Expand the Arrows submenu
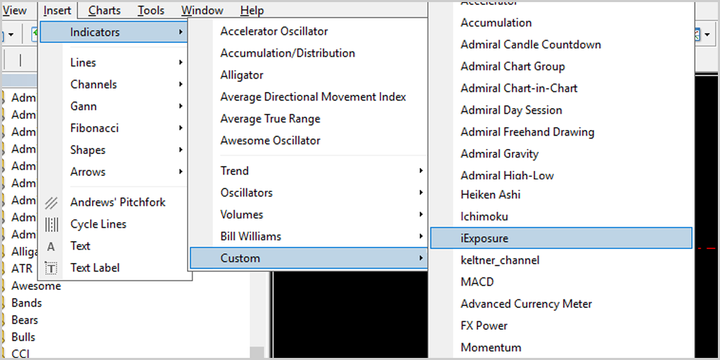Screen dimensions: 720x360 (x=113, y=172)
